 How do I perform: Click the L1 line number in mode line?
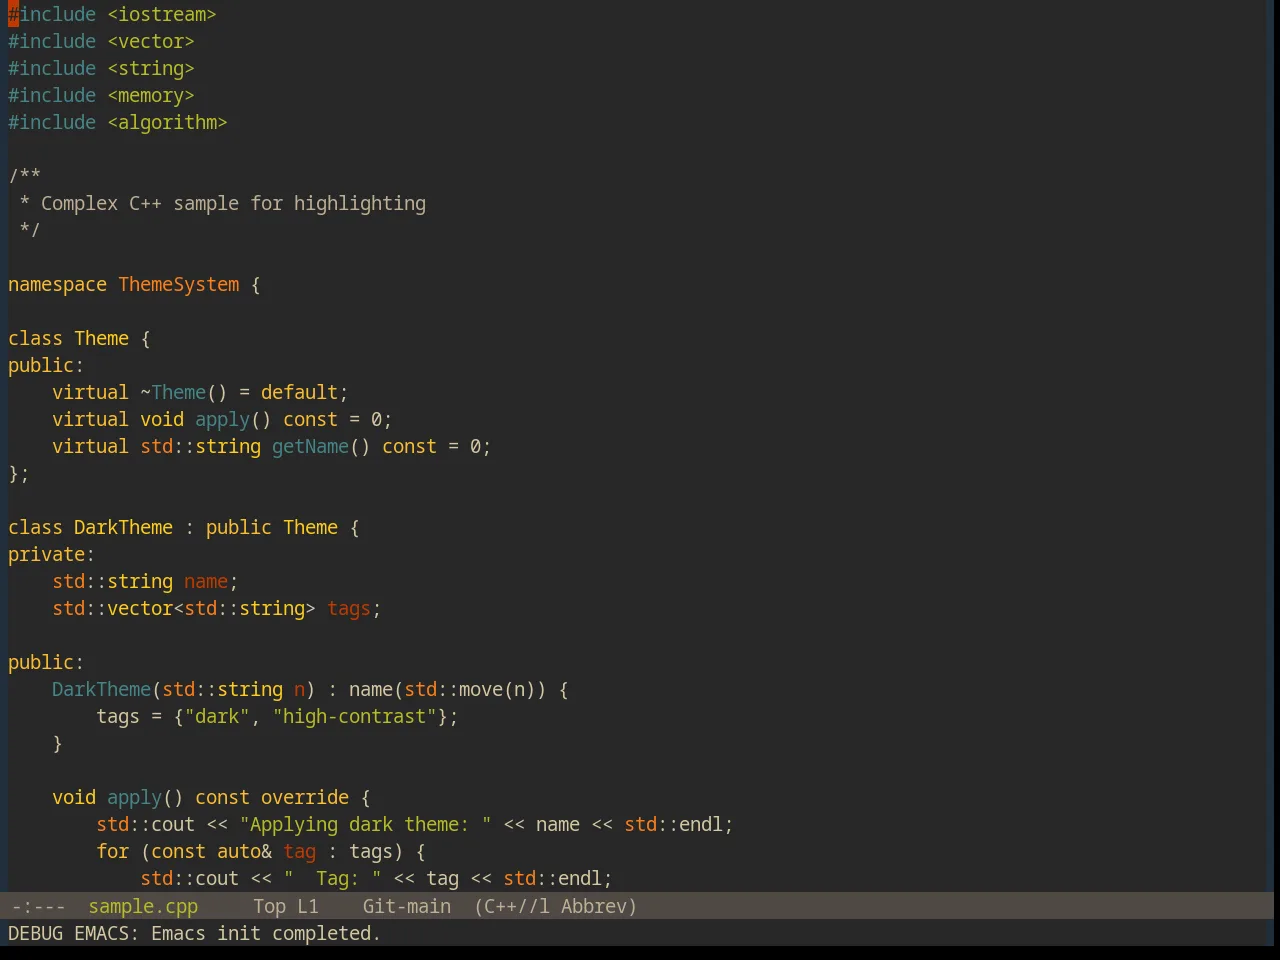(x=308, y=907)
